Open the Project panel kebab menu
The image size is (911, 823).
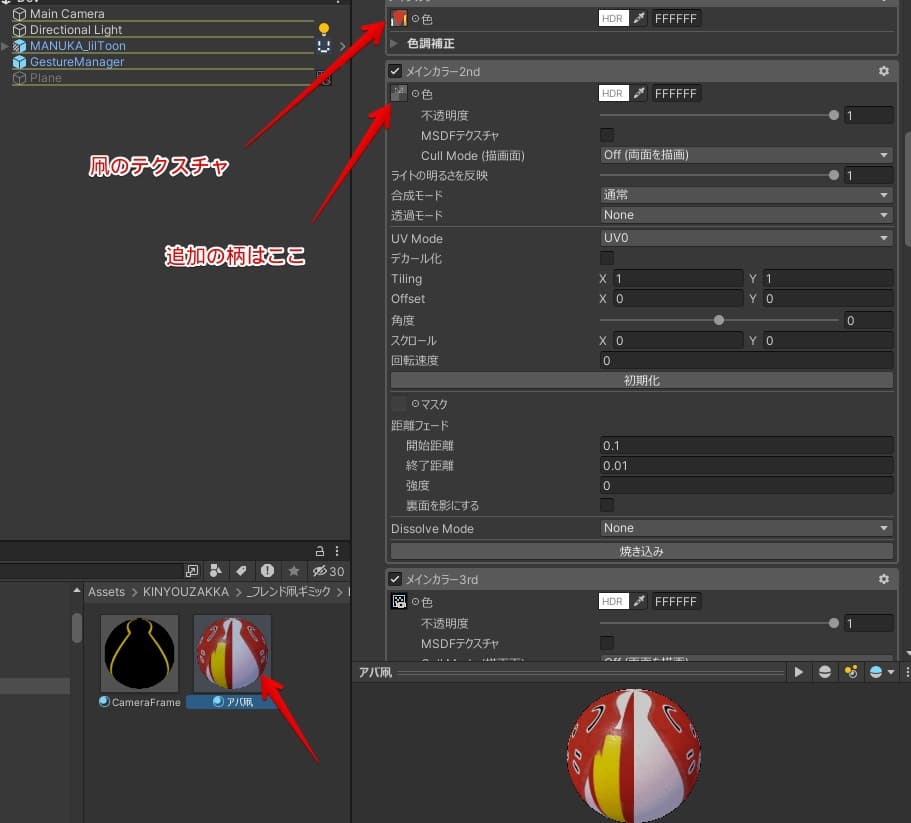337,551
